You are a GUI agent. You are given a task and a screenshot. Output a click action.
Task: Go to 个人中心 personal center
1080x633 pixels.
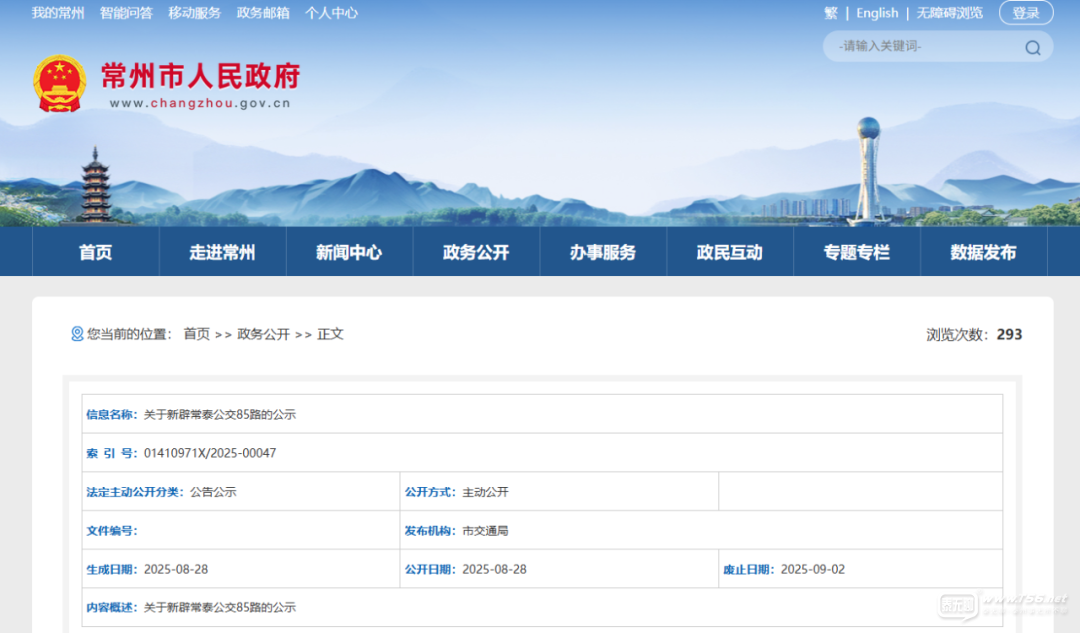pos(331,13)
